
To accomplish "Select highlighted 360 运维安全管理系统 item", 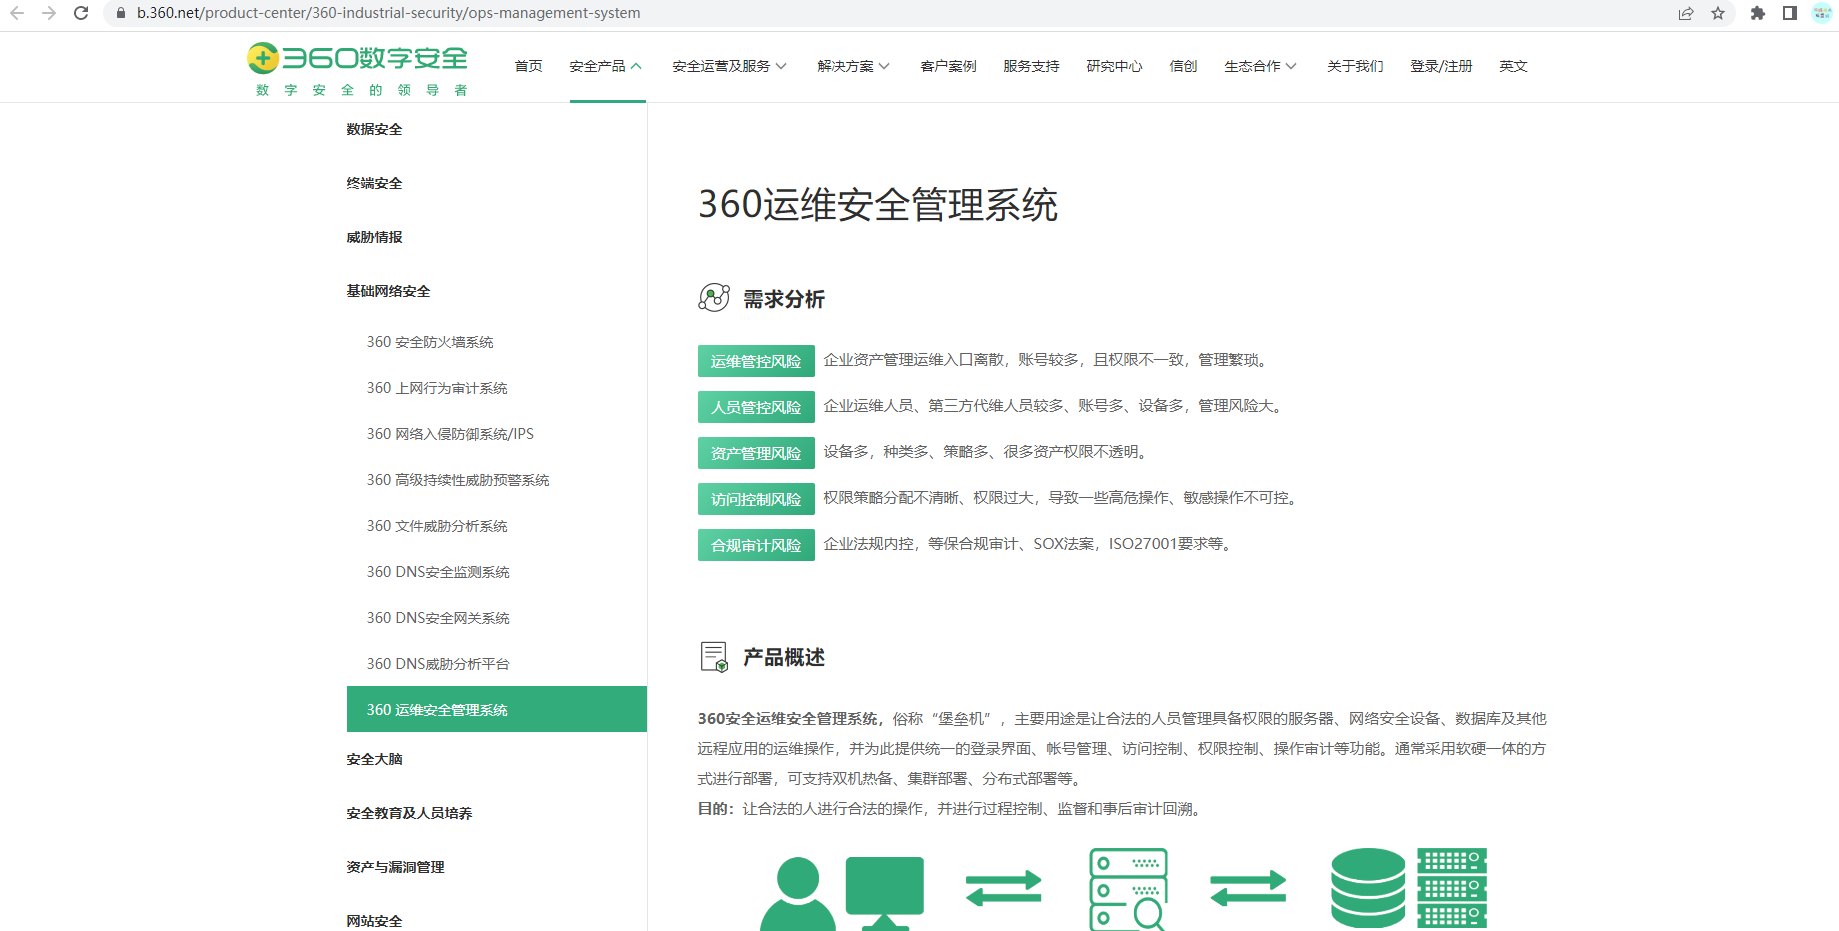I will [497, 709].
